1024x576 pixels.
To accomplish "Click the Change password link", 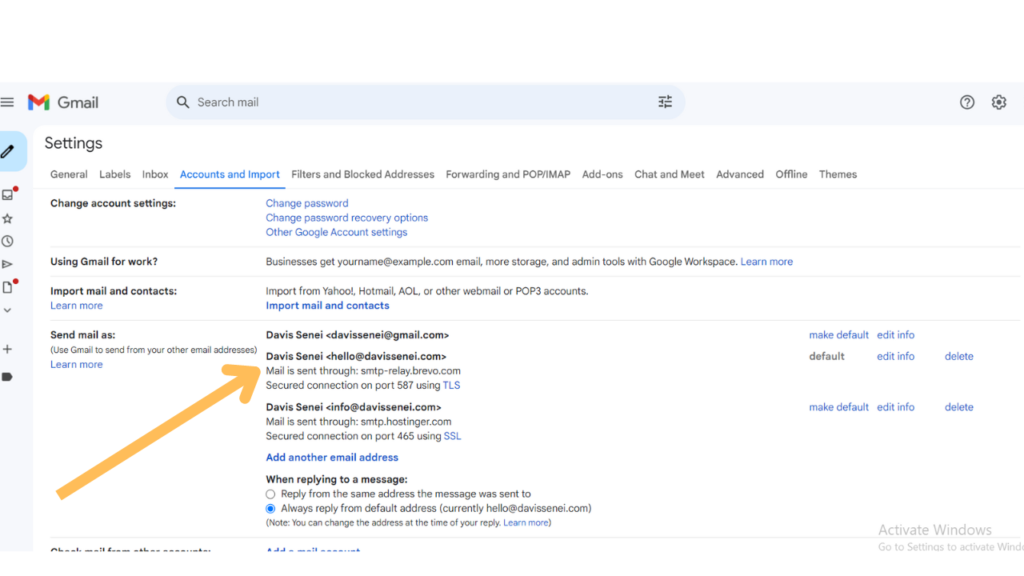I will (x=307, y=203).
